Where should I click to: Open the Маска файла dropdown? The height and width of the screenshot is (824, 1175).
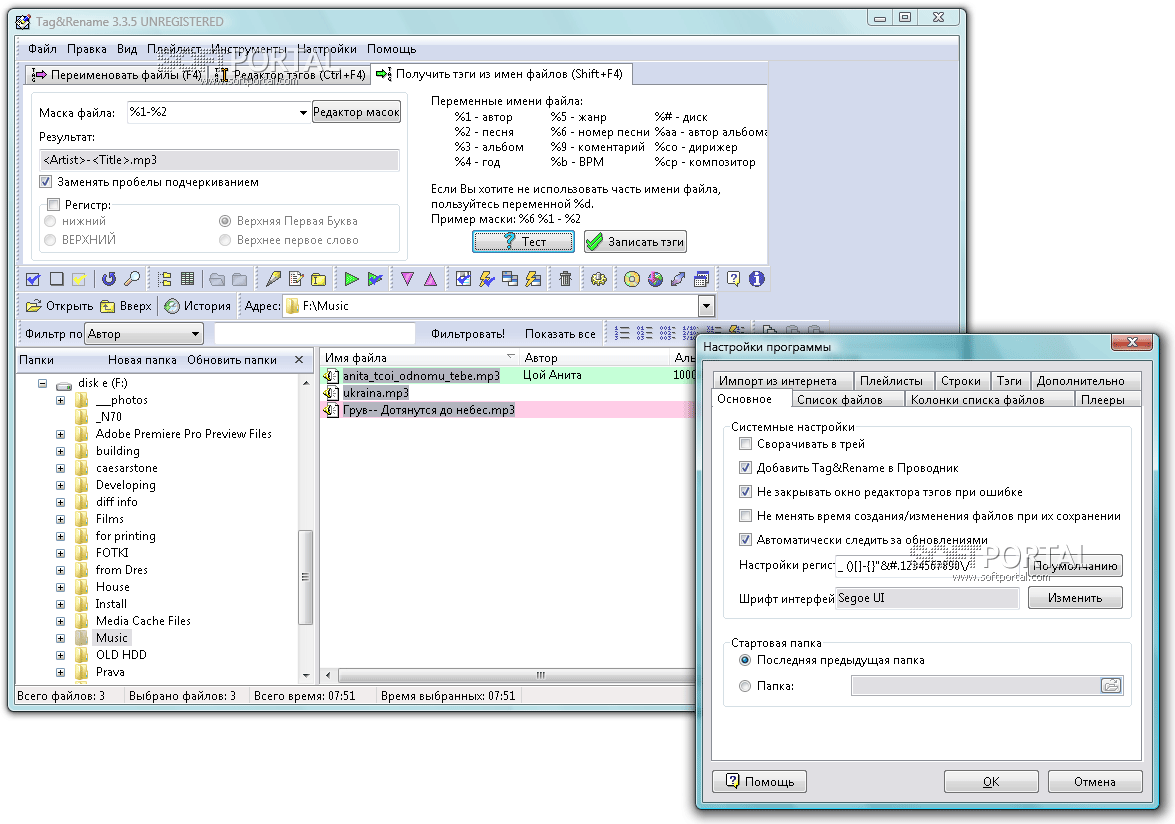(x=304, y=113)
